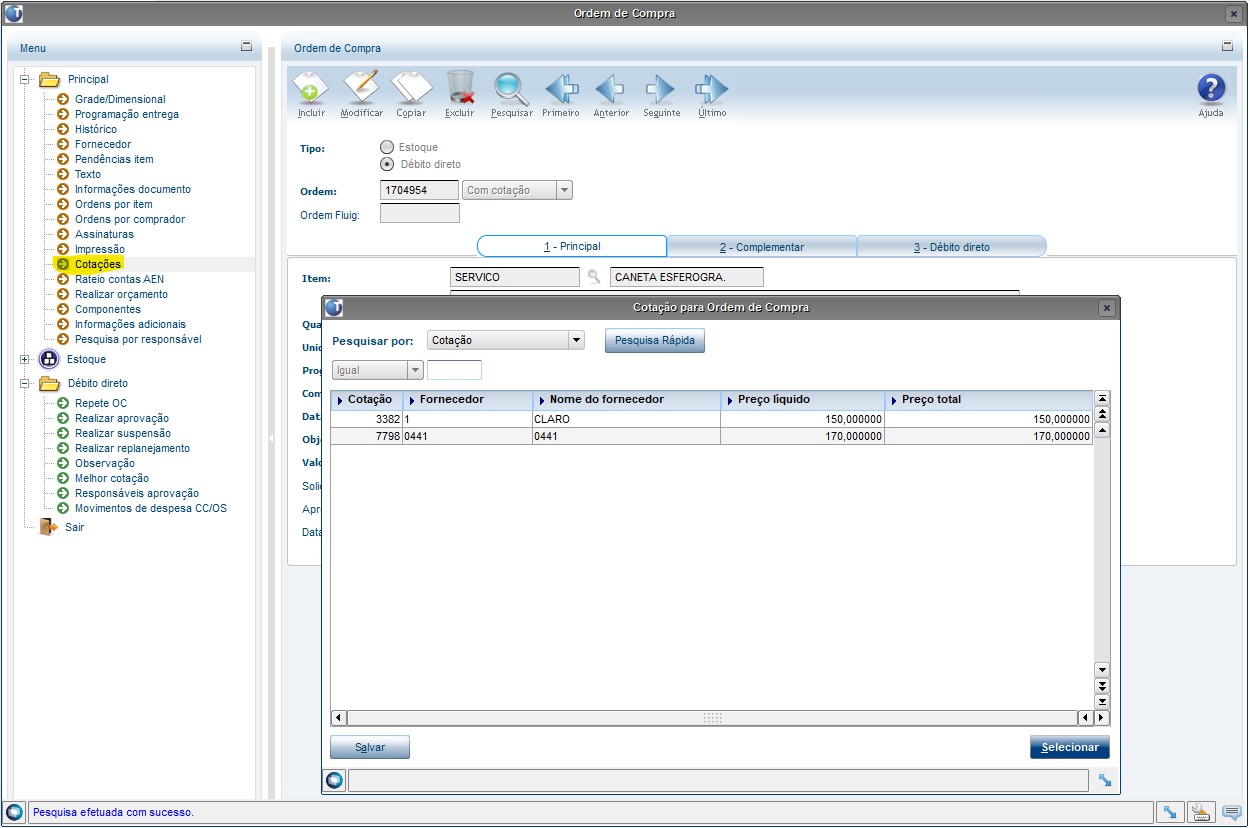Image resolution: width=1250 pixels, height=828 pixels.
Task: Expand the Estoque tree node
Action: [x=25, y=359]
